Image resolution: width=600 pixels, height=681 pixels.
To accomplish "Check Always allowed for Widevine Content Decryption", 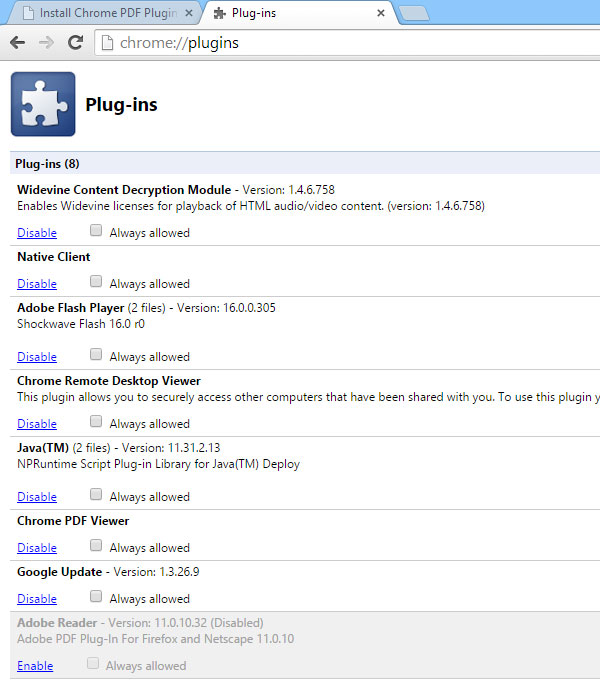I will coord(96,231).
